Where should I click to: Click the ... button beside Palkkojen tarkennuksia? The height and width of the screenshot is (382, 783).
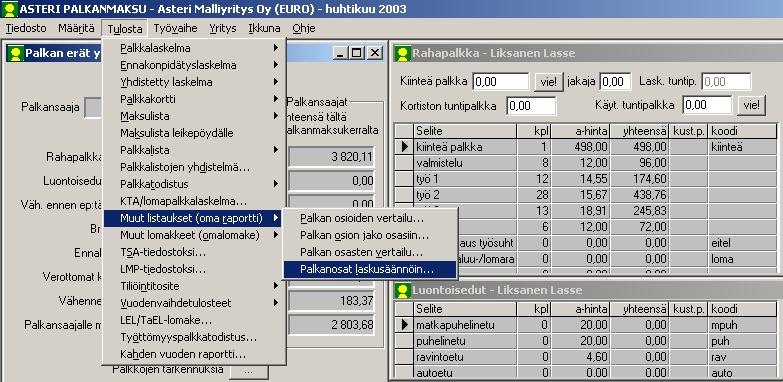pyautogui.click(x=249, y=371)
